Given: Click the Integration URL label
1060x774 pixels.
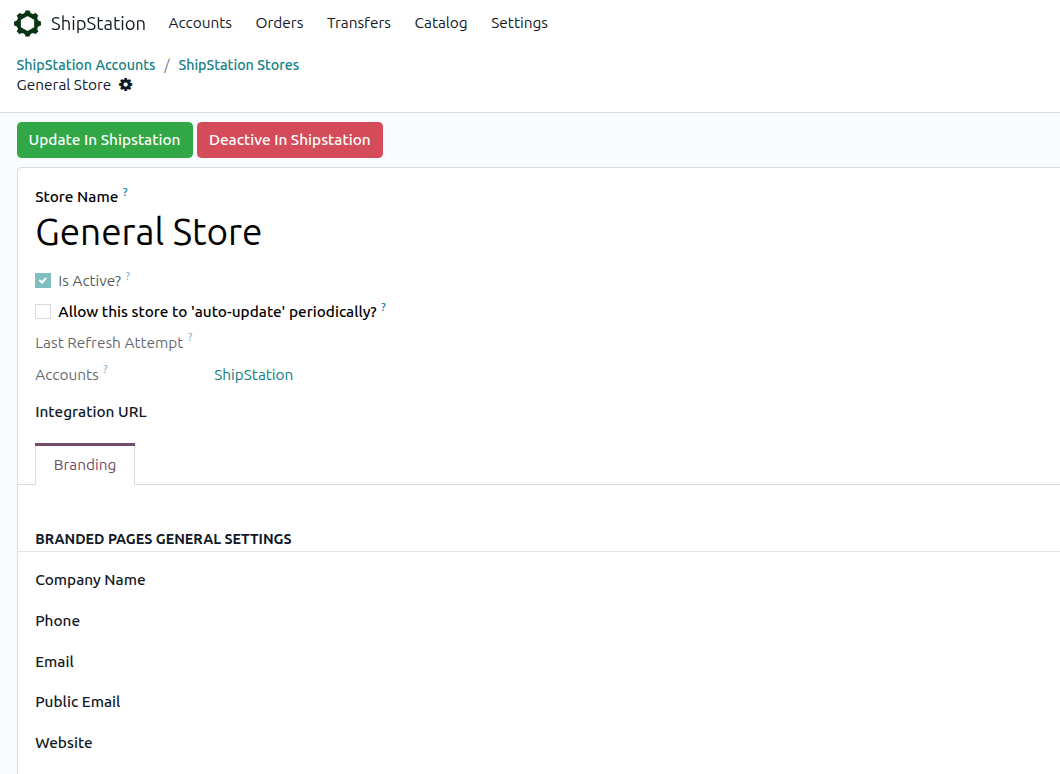Looking at the screenshot, I should click(x=91, y=412).
